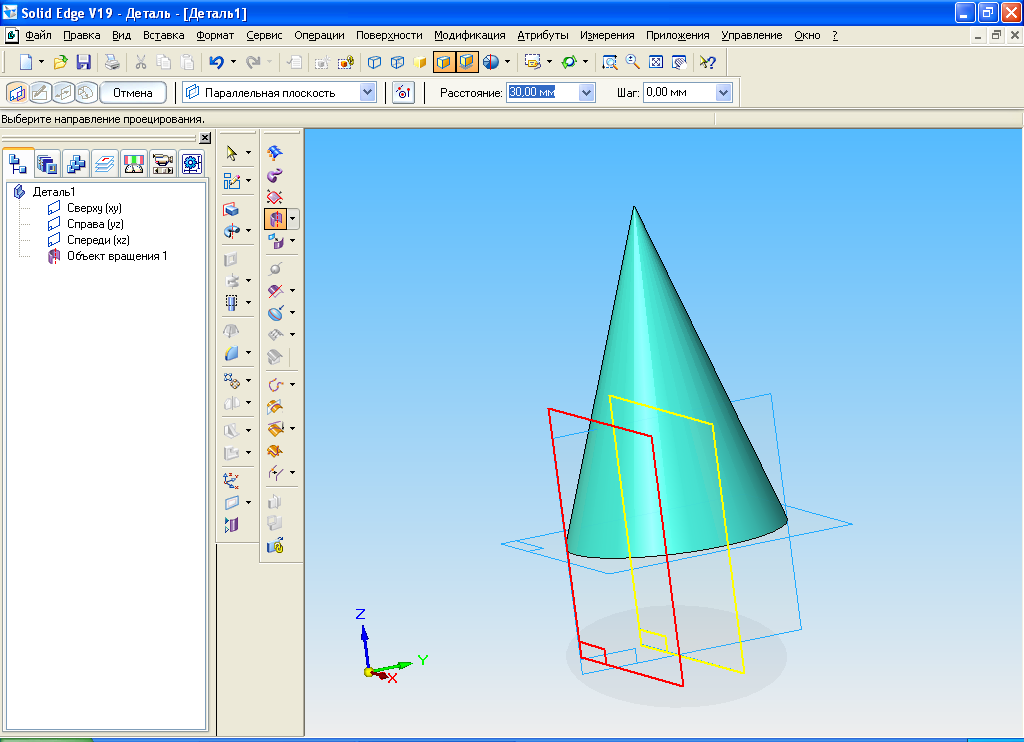This screenshot has width=1024, height=742.
Task: Toggle the first highlighted shaded display mode button
Action: point(444,62)
